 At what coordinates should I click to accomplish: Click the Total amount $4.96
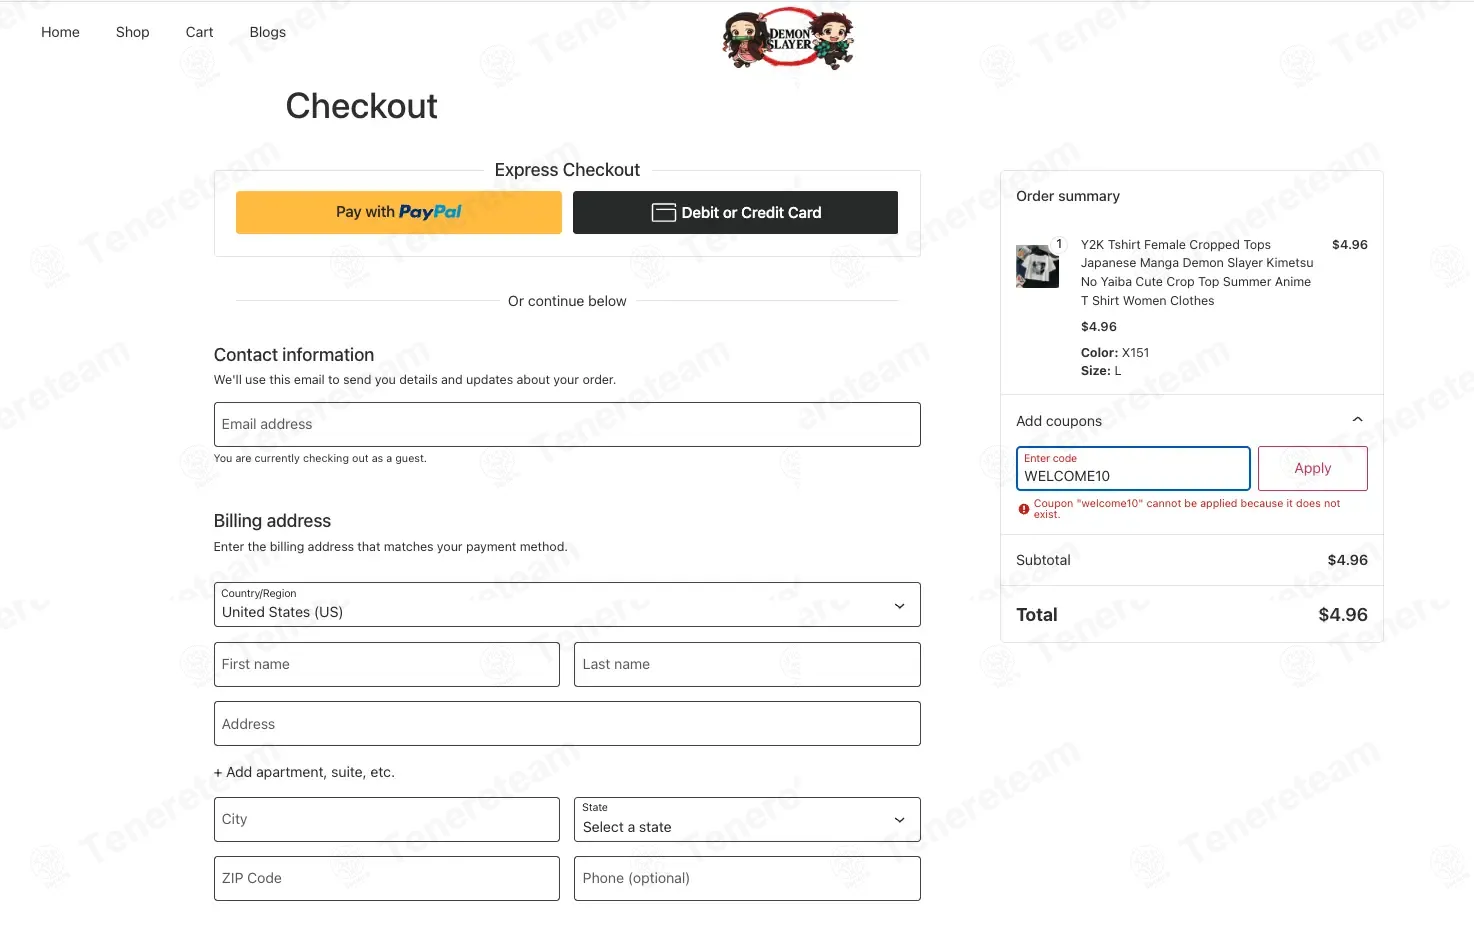[1343, 615]
